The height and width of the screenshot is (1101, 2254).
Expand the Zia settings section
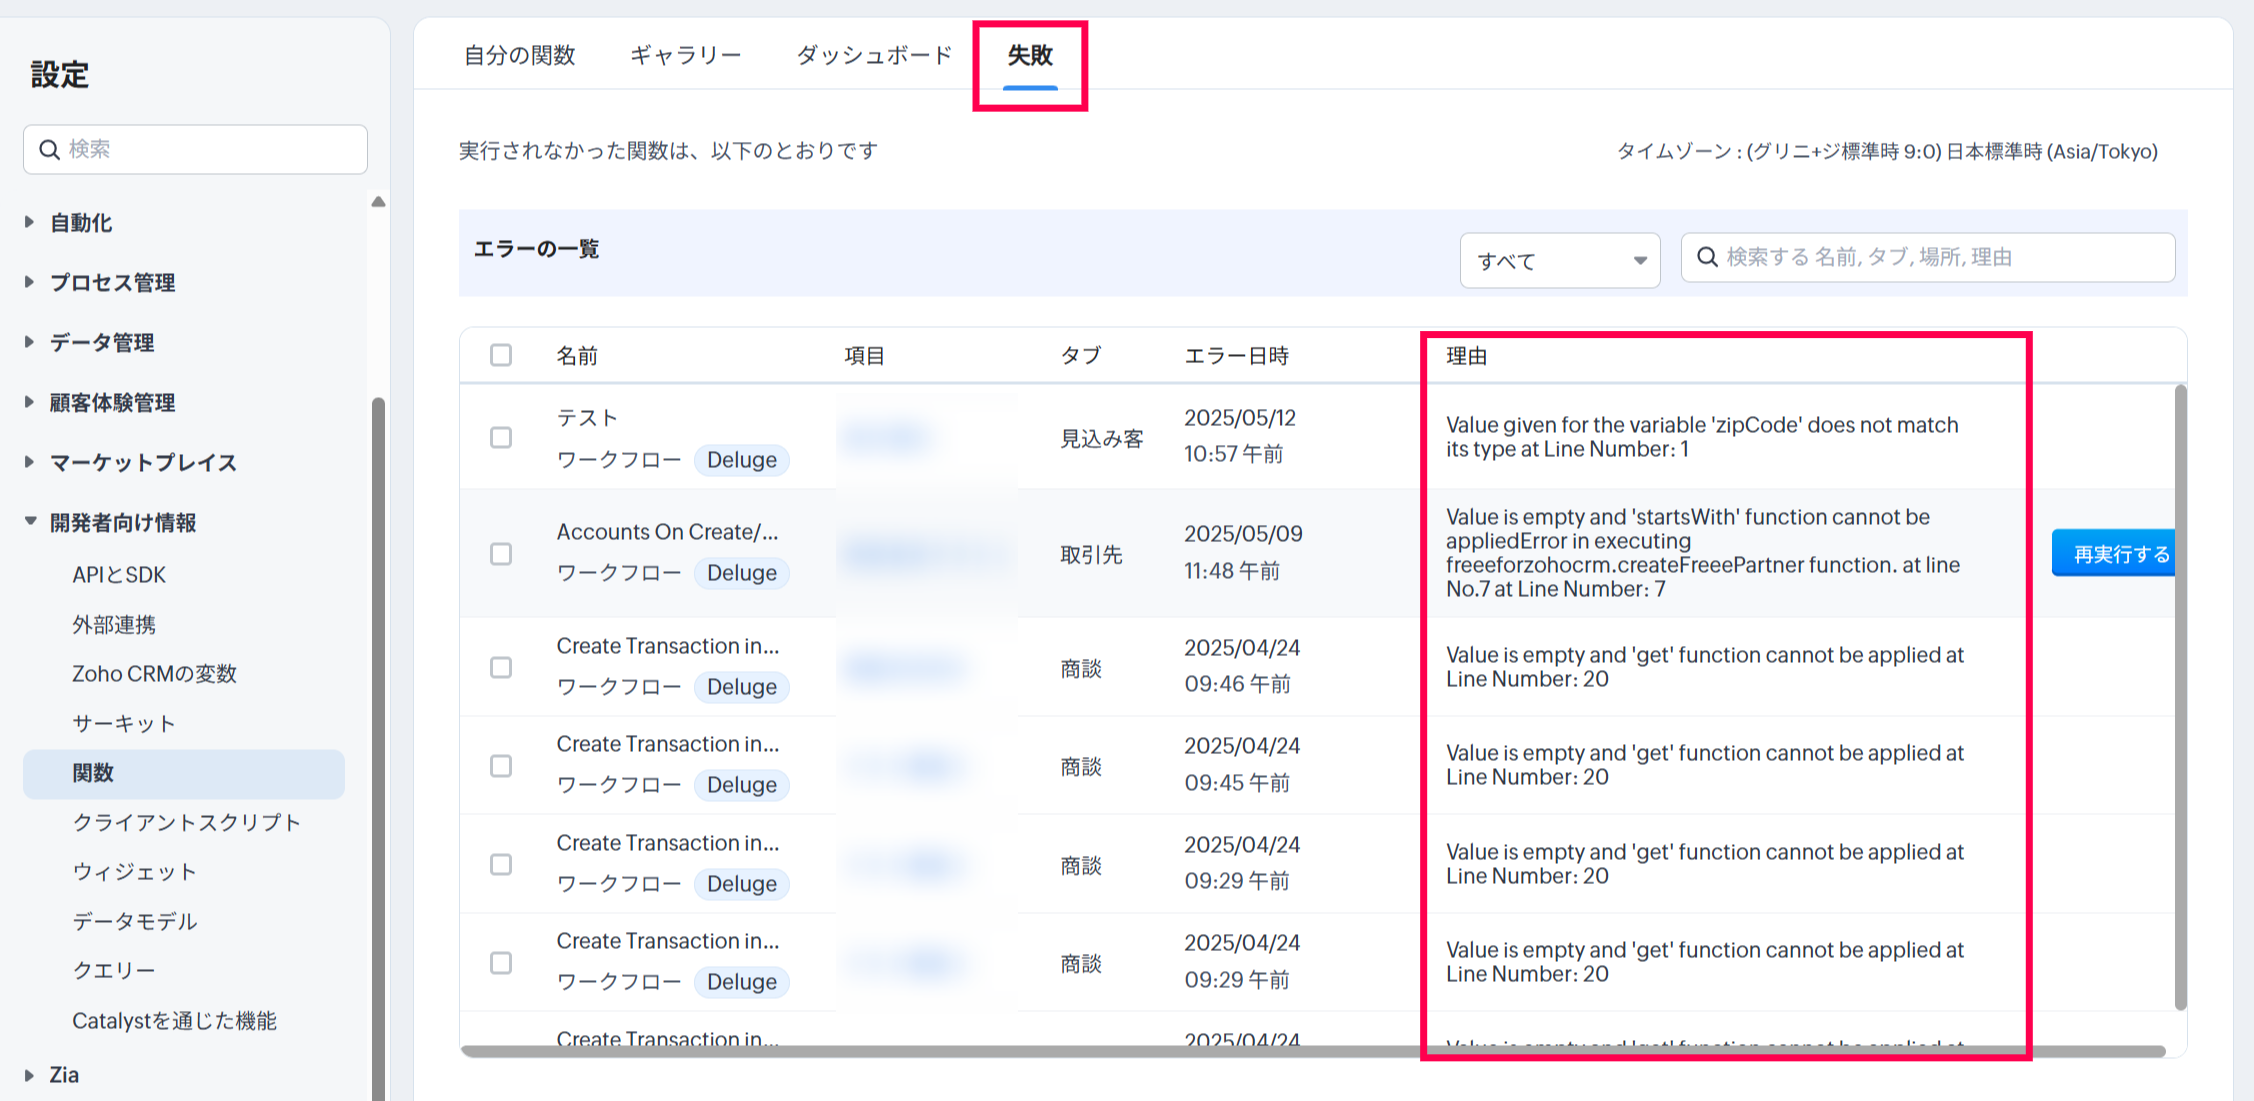[x=64, y=1075]
